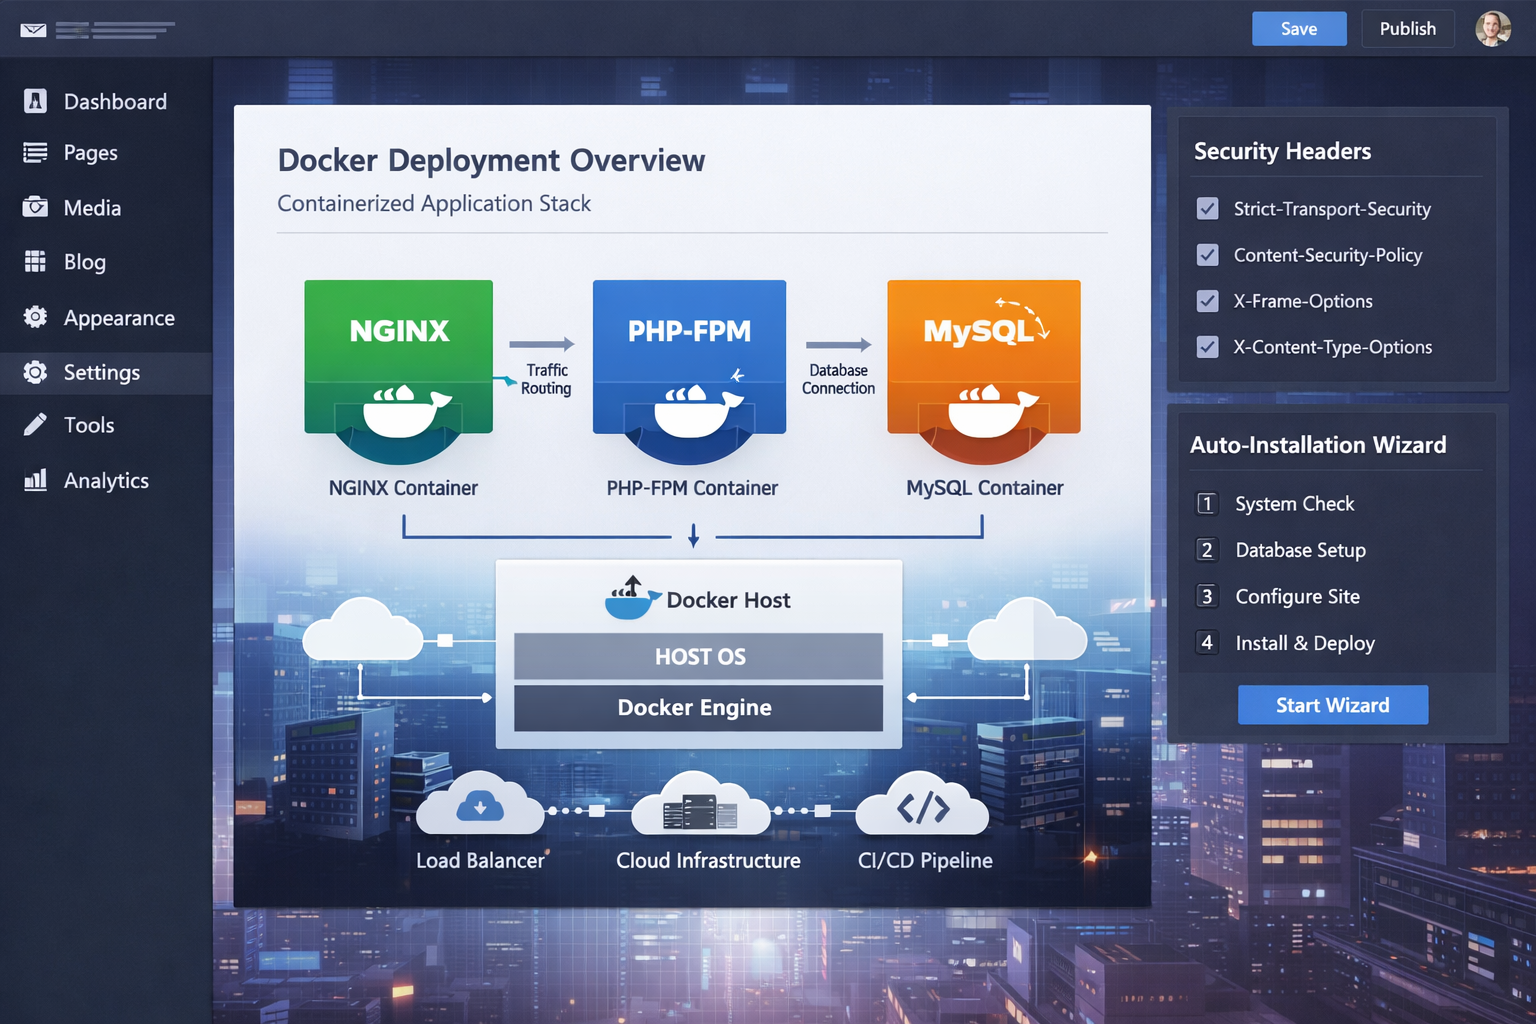
Task: Click the NGINX Container caption
Action: pos(403,488)
